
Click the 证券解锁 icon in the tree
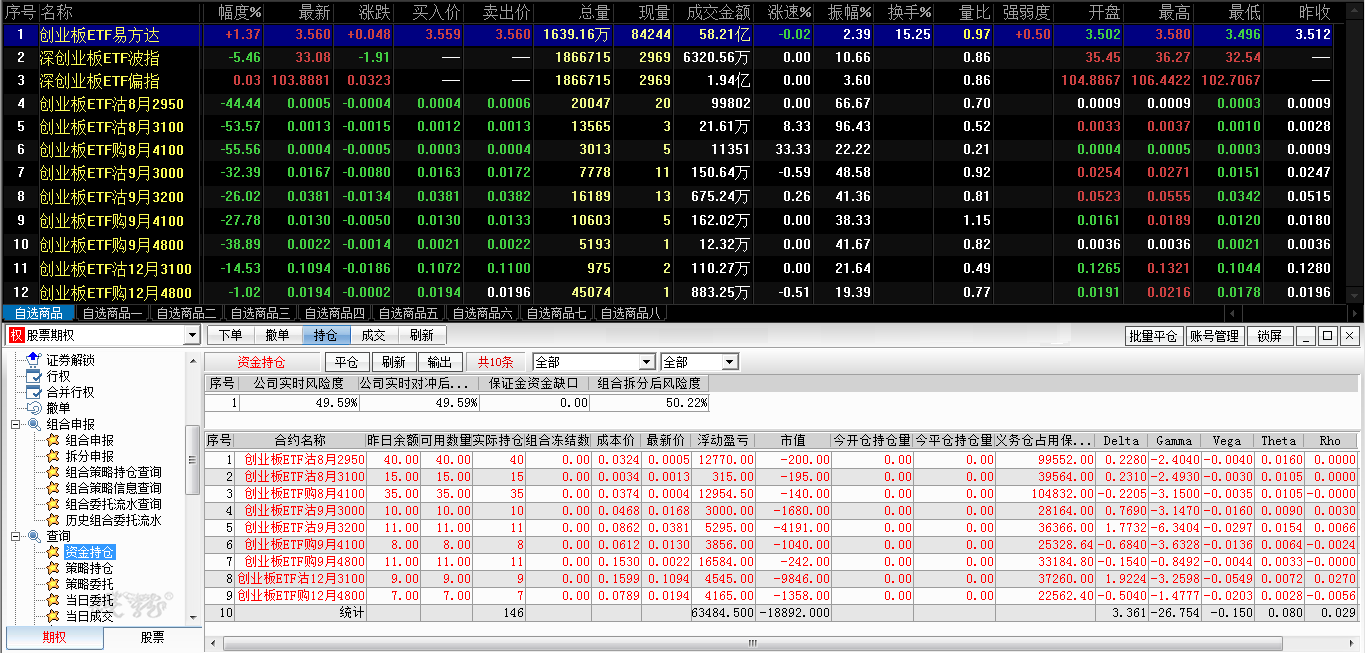(34, 360)
